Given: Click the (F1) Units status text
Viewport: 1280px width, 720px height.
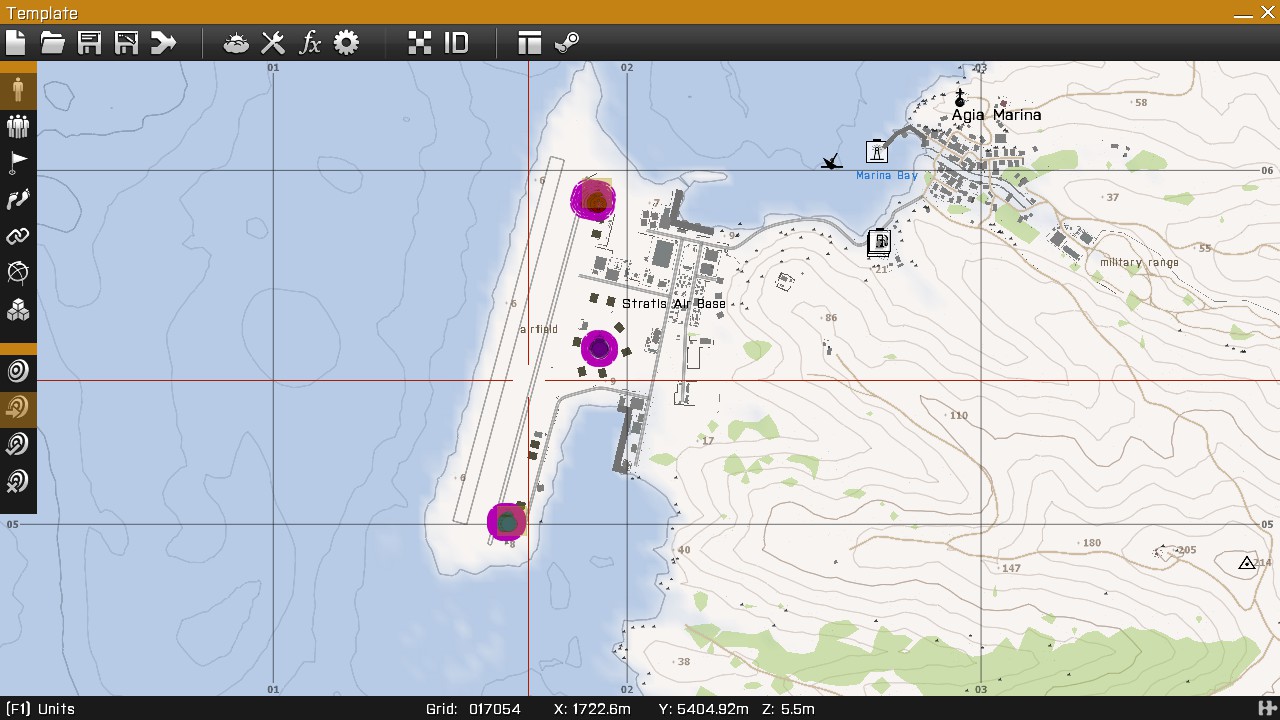Looking at the screenshot, I should tap(40, 709).
